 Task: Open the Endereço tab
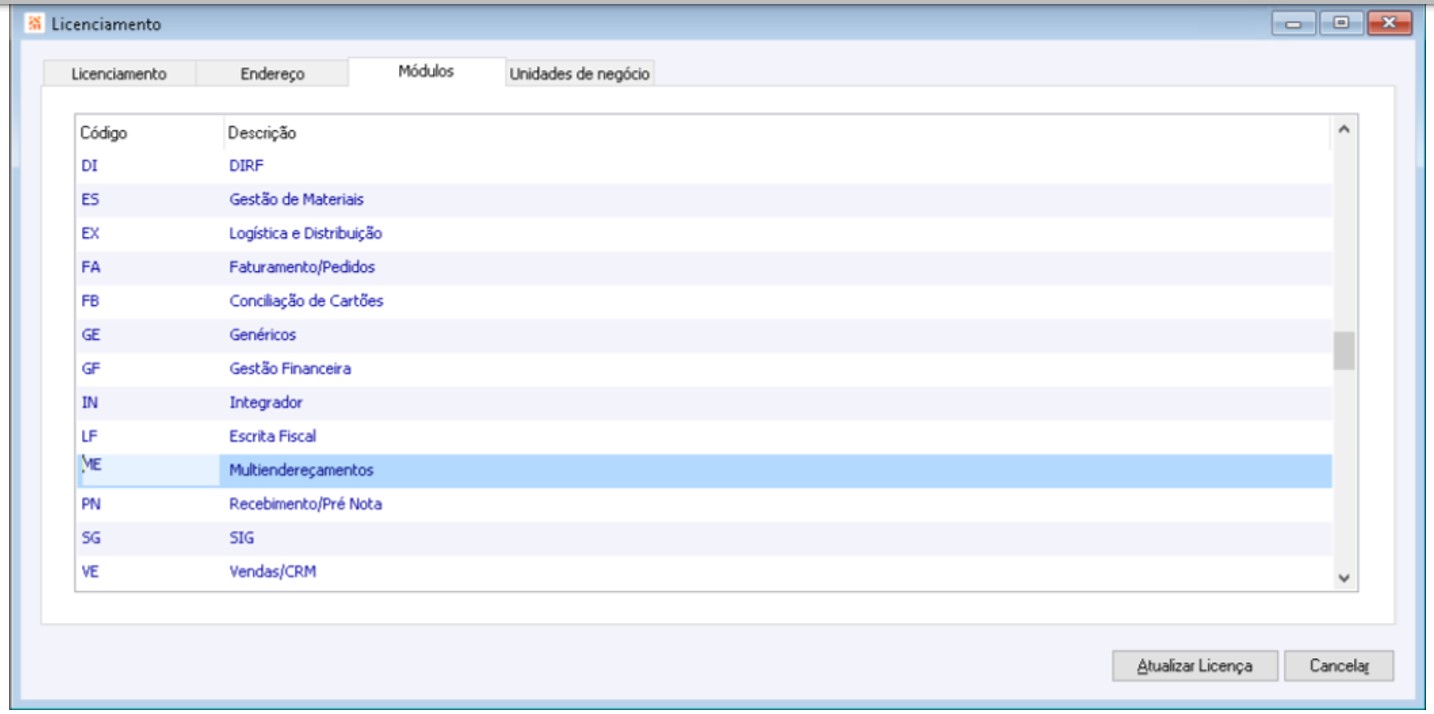272,74
